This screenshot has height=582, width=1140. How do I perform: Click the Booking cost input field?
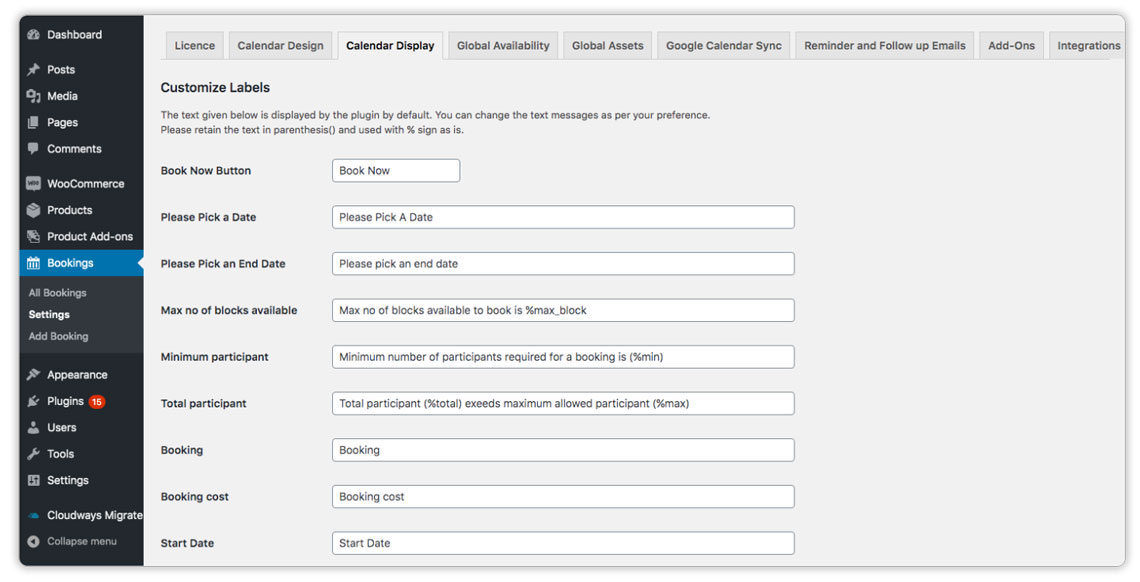[x=563, y=496]
